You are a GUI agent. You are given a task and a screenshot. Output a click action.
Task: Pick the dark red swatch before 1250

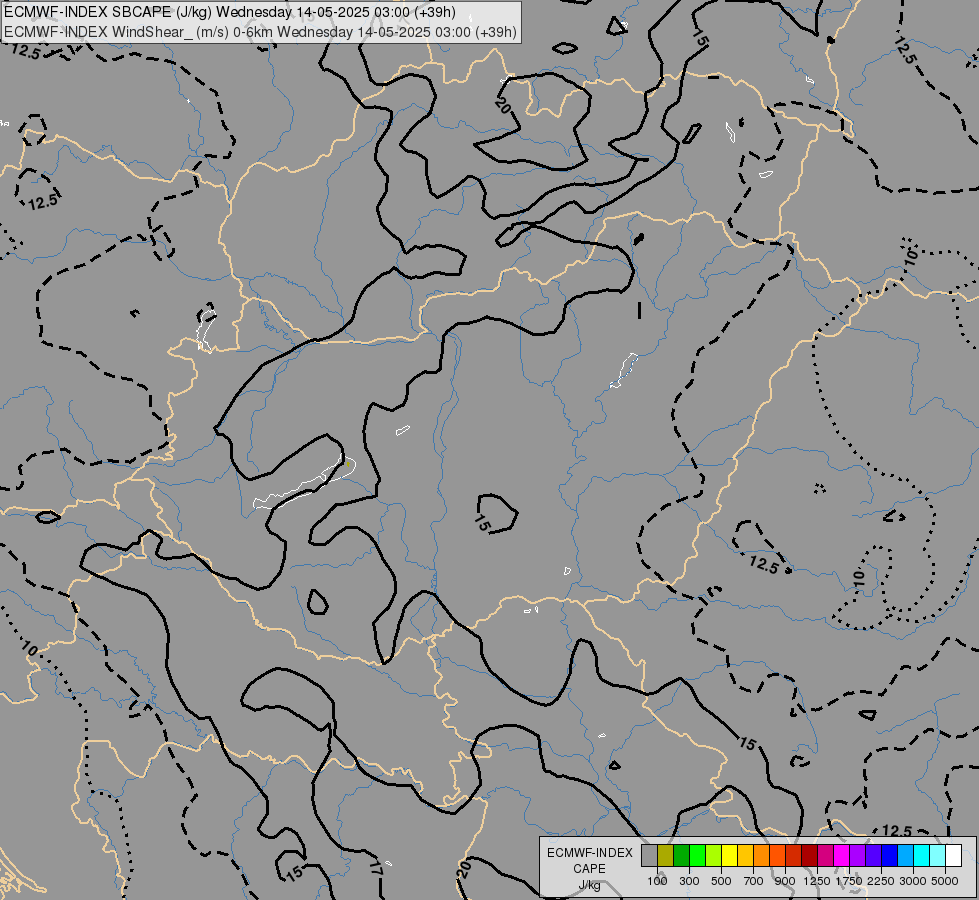(809, 856)
